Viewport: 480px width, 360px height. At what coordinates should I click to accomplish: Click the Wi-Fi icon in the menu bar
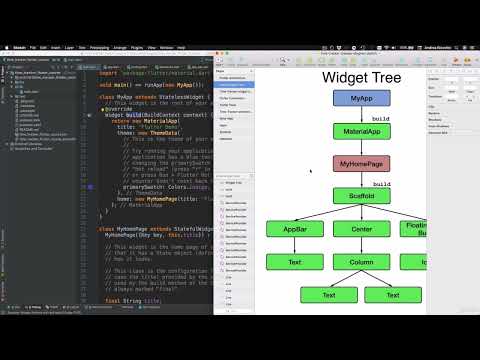[388, 48]
